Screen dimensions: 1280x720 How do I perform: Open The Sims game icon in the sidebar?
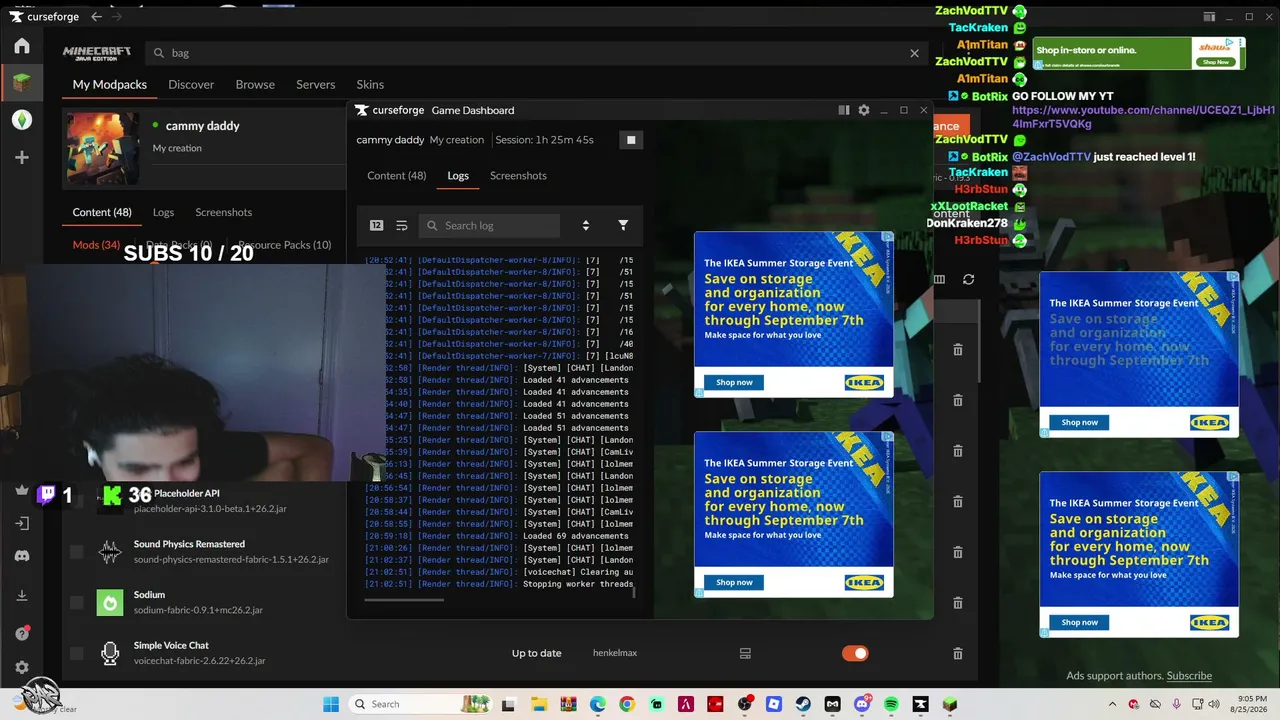point(22,120)
